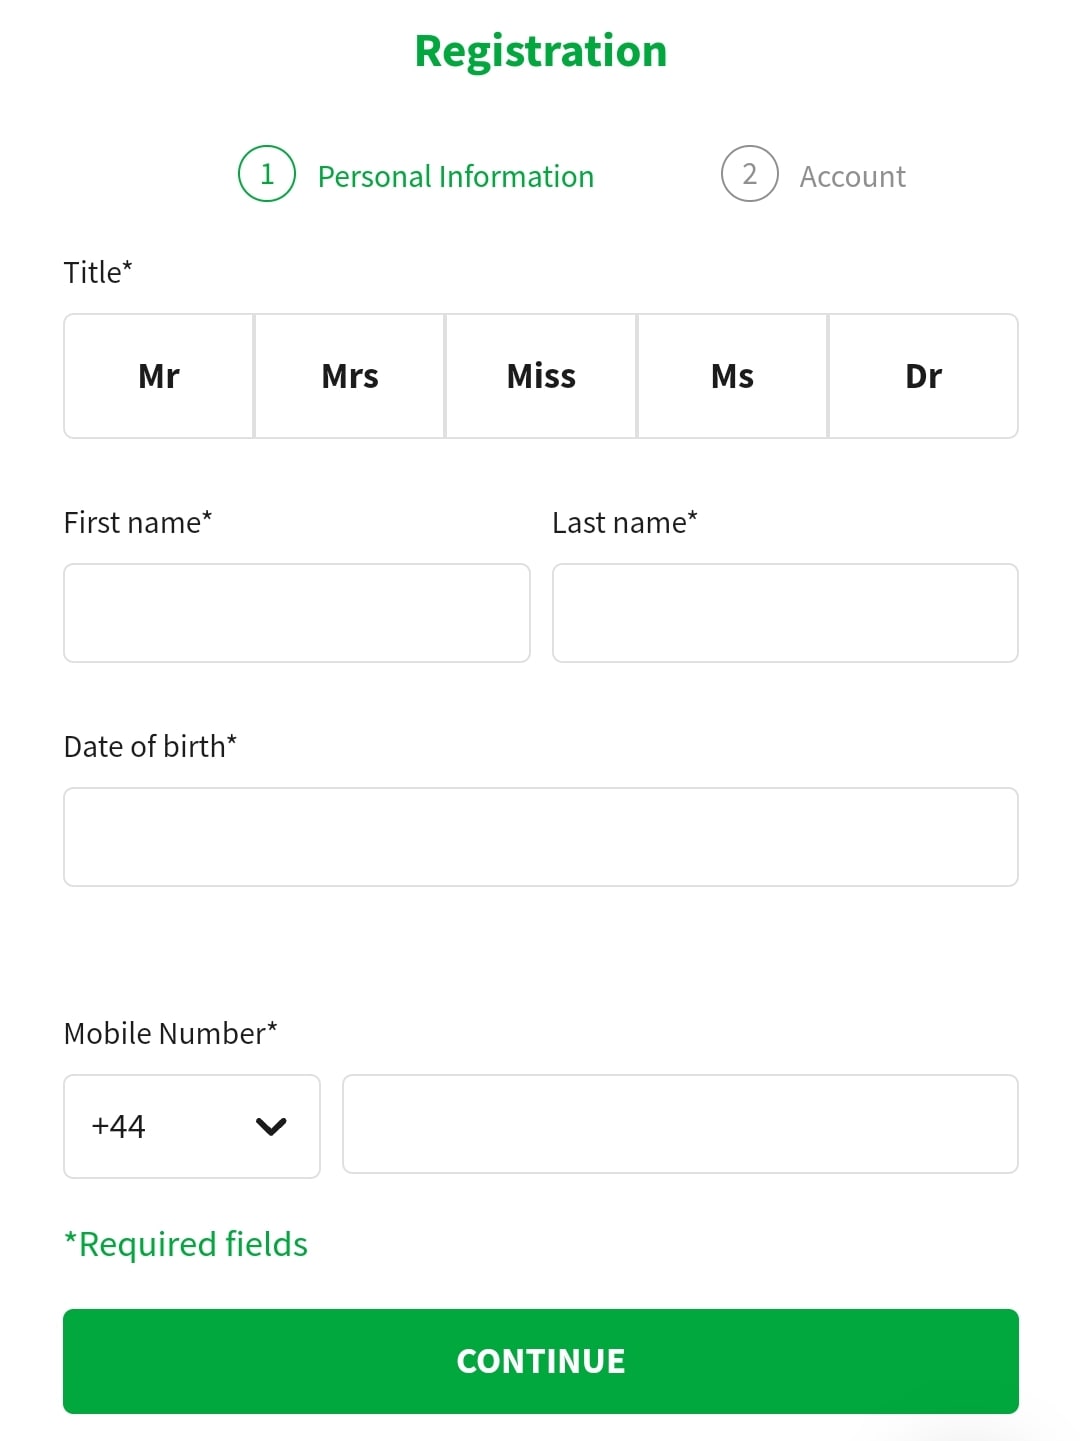Open the Date of birth field

[540, 837]
